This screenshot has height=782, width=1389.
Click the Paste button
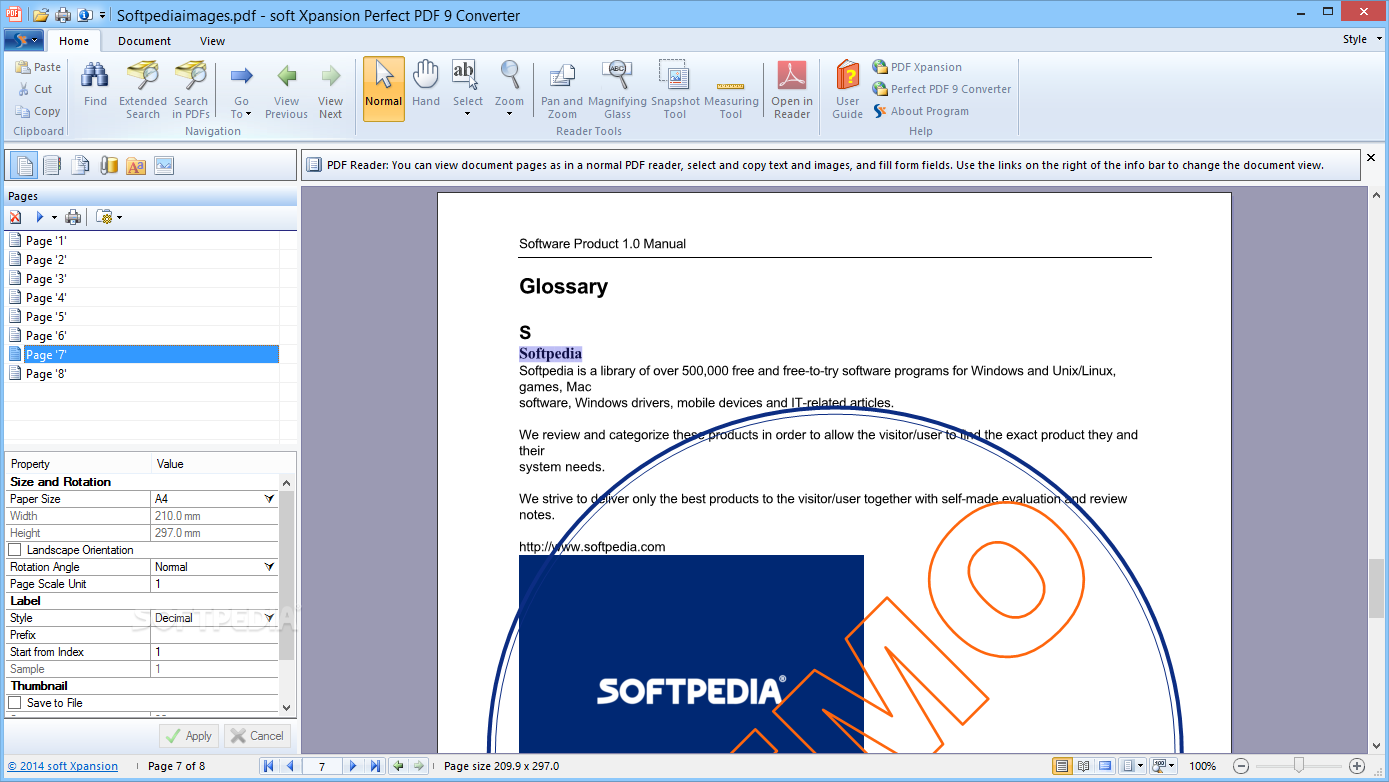coord(38,67)
